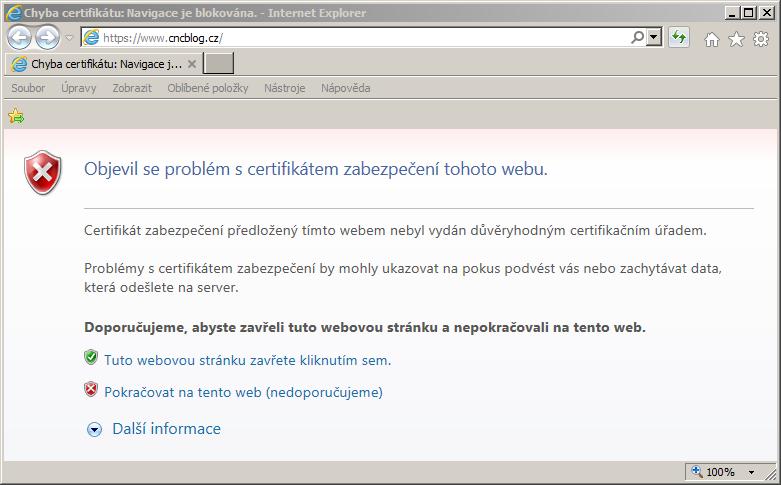Click the cncblog.cz address field
The image size is (781, 485).
point(360,37)
